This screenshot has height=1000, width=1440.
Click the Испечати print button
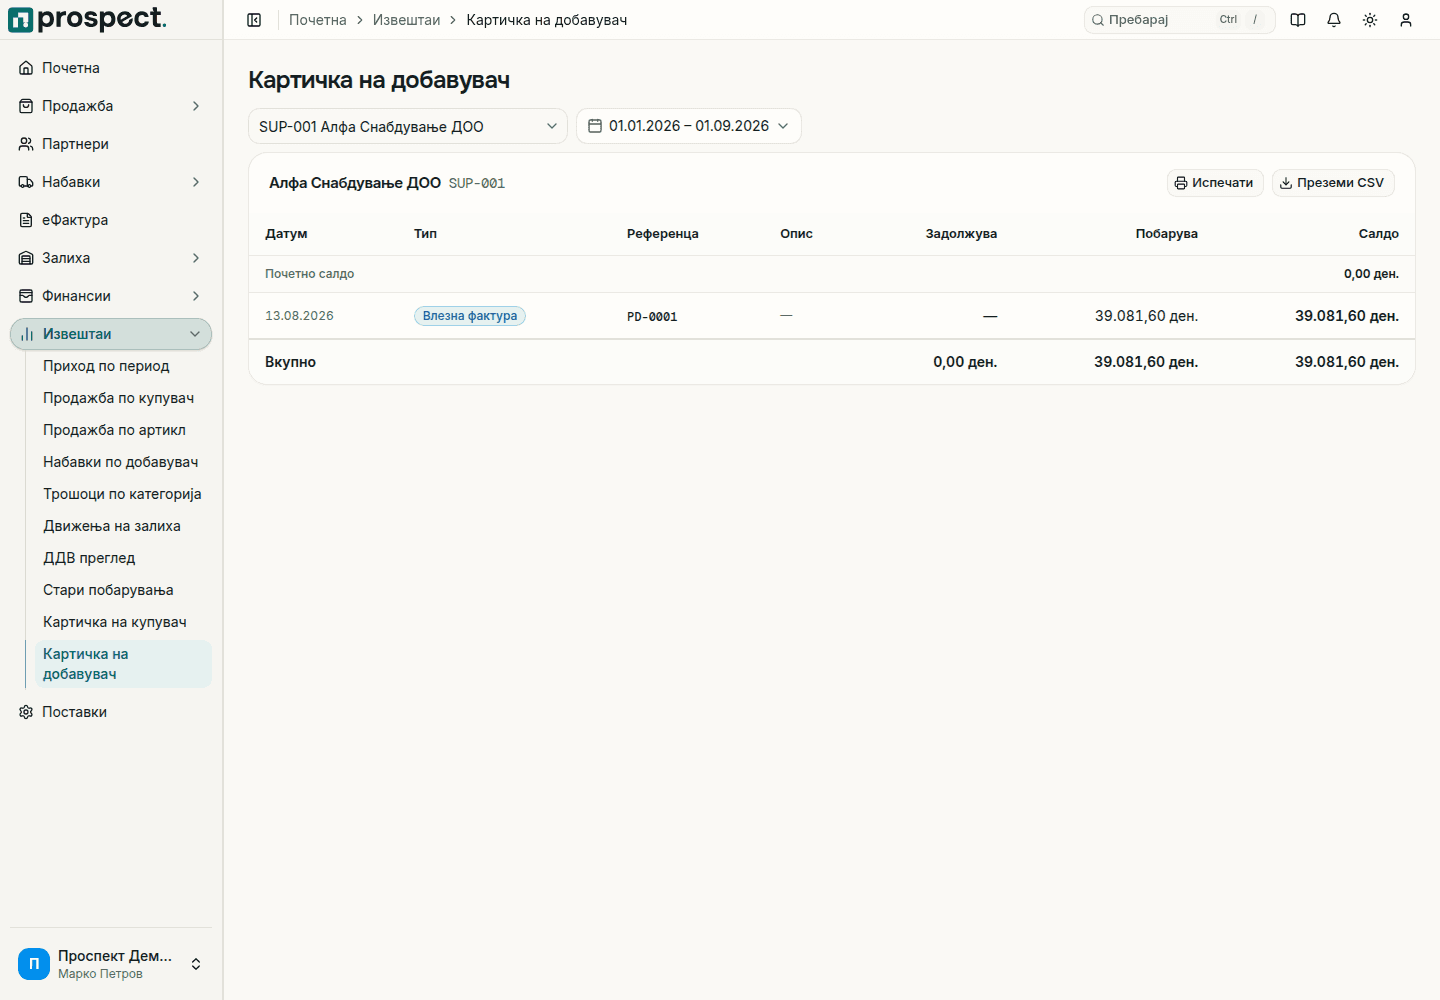[x=1215, y=183]
